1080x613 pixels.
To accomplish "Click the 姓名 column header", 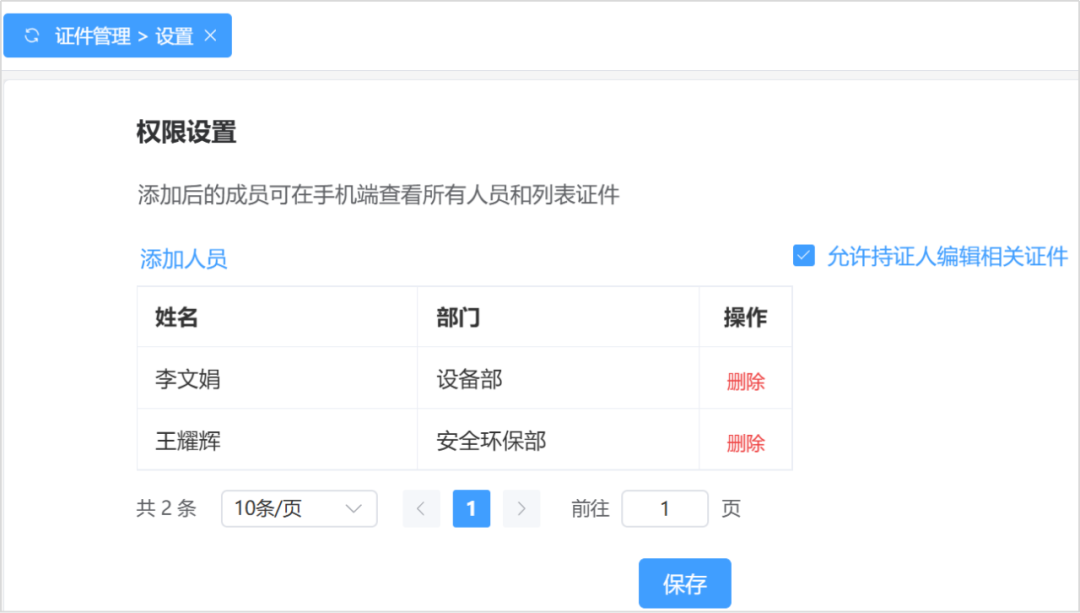I will point(177,318).
